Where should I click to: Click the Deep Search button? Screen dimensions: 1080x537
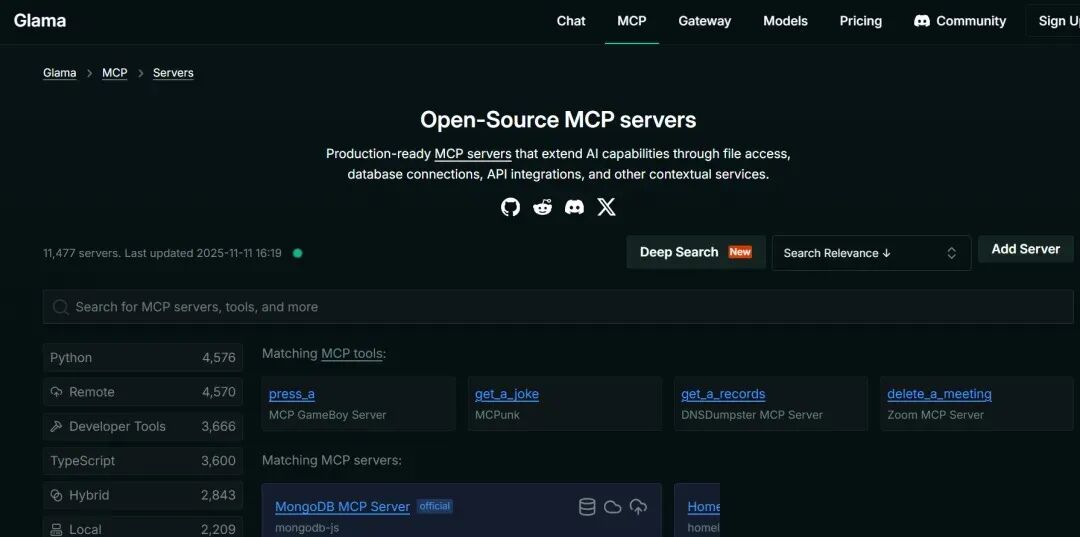696,252
